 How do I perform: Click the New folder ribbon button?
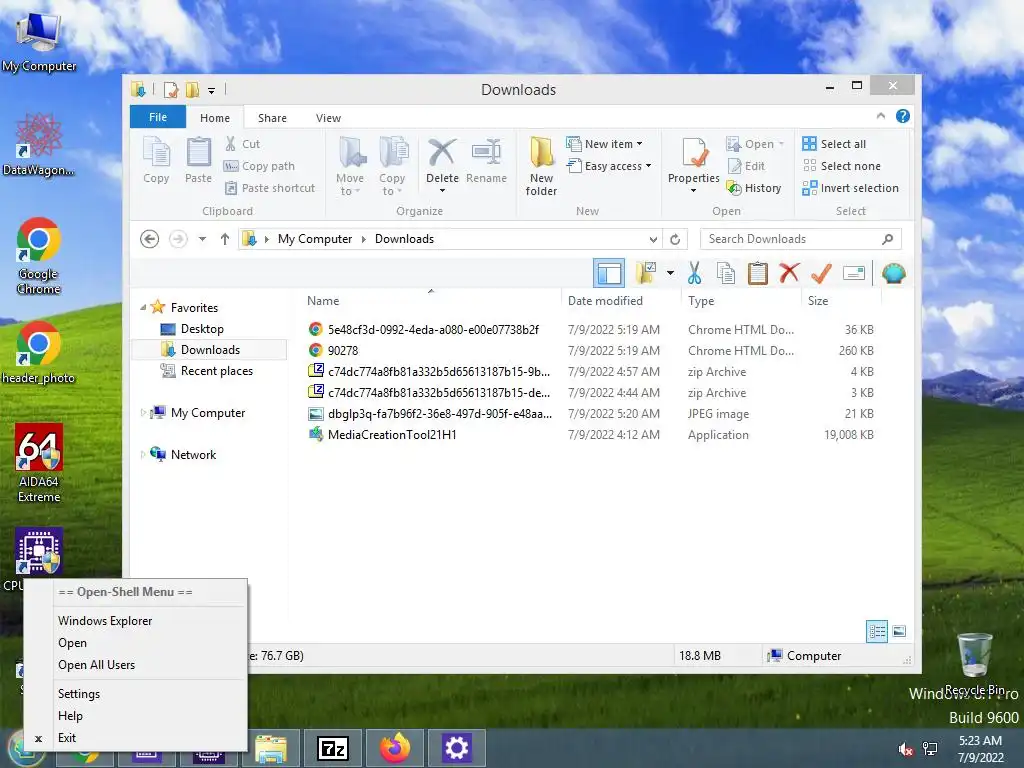coord(541,167)
